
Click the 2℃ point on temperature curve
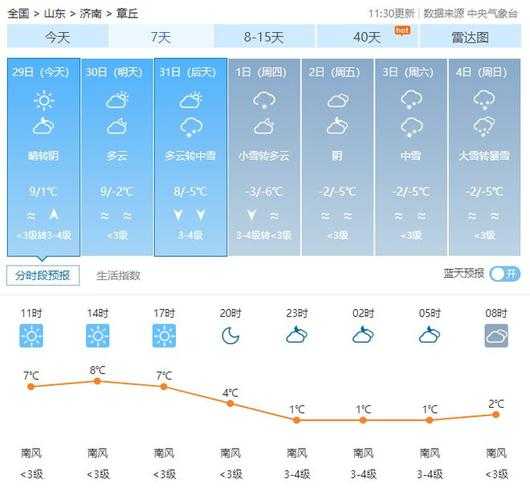tap(496, 414)
